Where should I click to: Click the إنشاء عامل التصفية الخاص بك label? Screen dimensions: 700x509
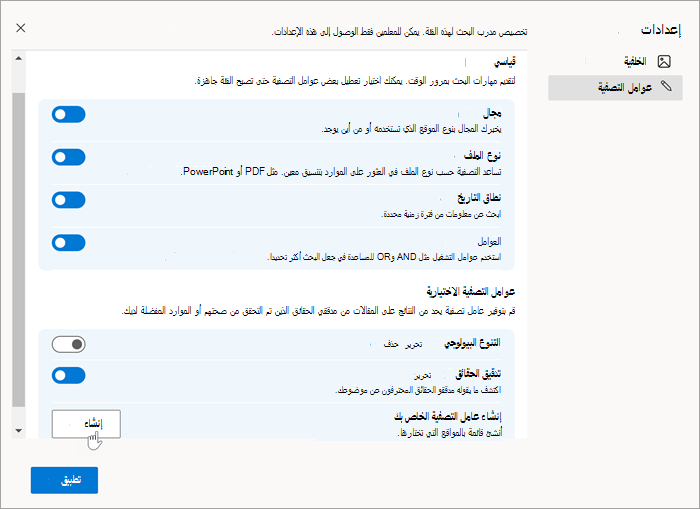click(448, 417)
